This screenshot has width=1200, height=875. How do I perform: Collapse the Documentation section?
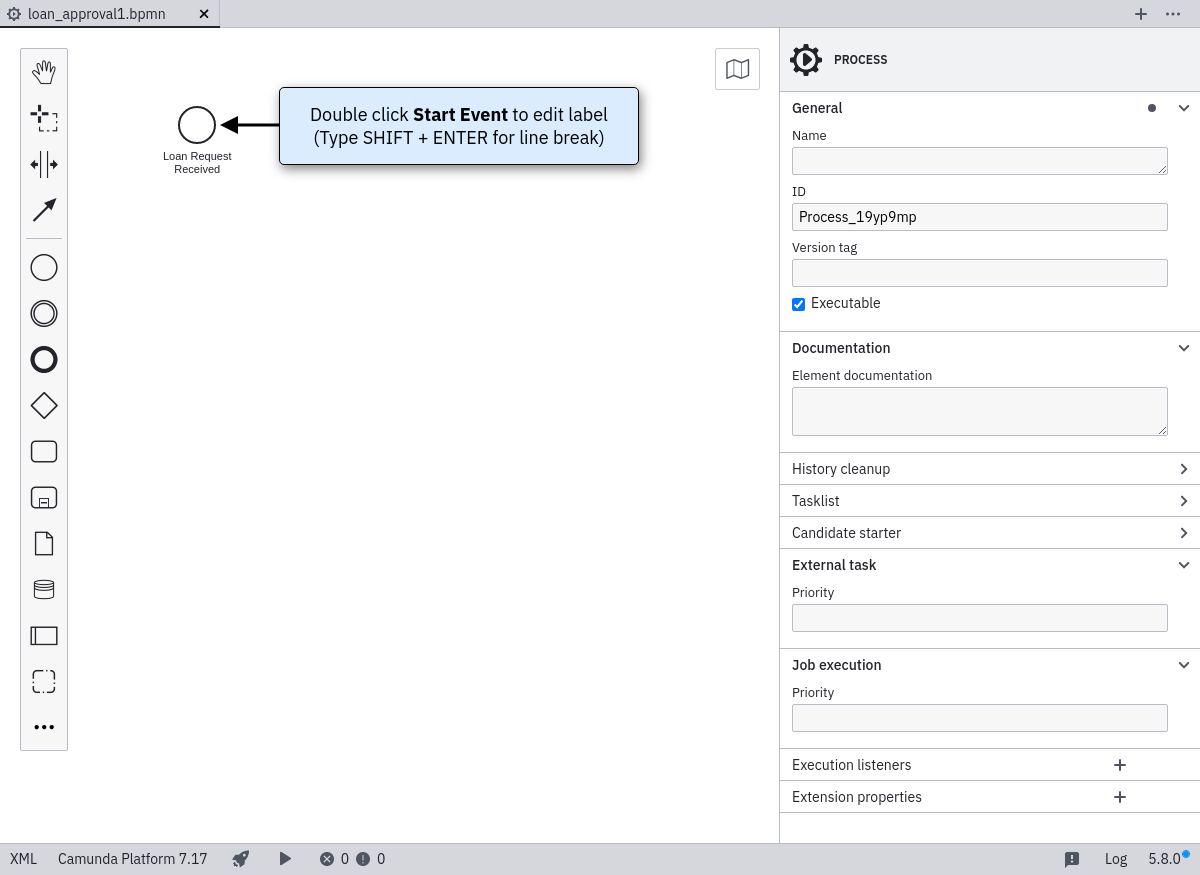coord(1183,348)
